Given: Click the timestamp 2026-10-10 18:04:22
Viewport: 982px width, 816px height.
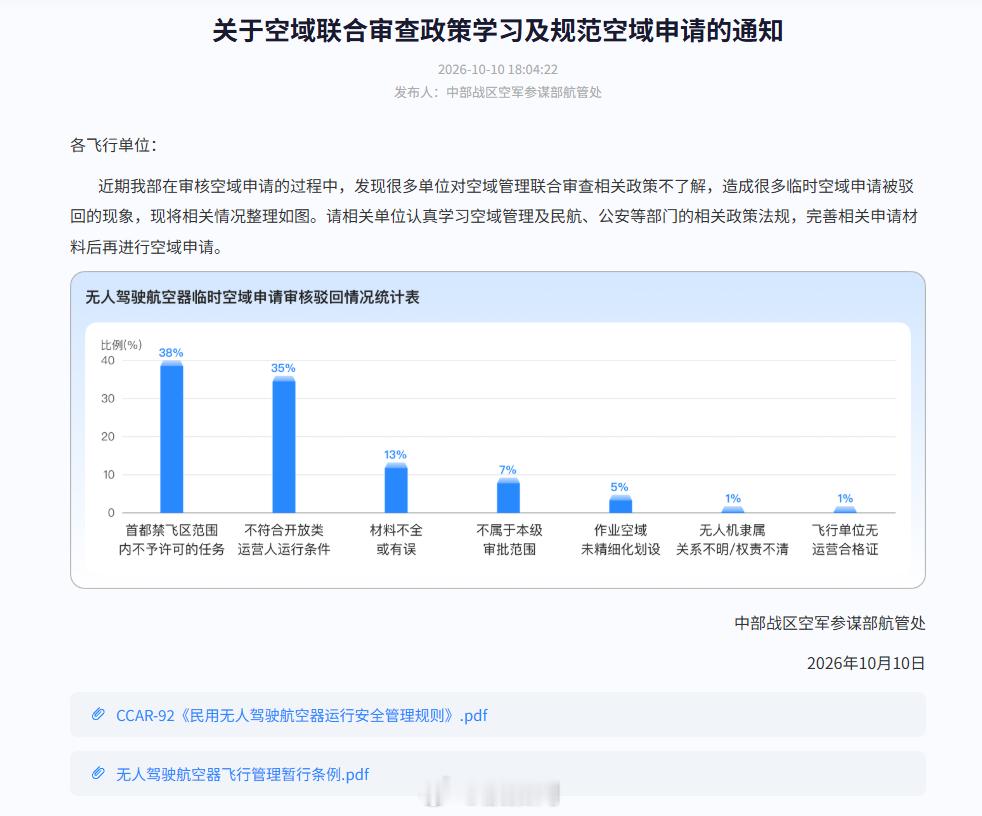Looking at the screenshot, I should [497, 70].
